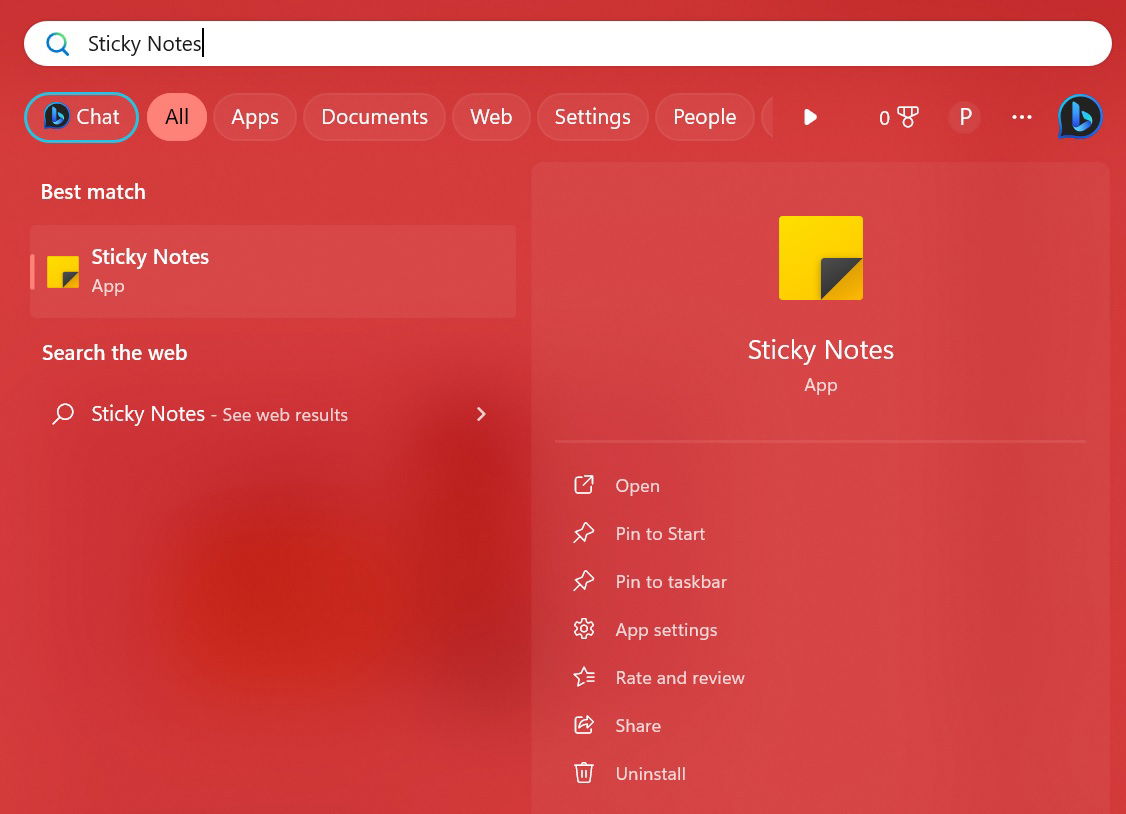
Task: Click the small Sticky Notes icon in results
Action: [63, 272]
